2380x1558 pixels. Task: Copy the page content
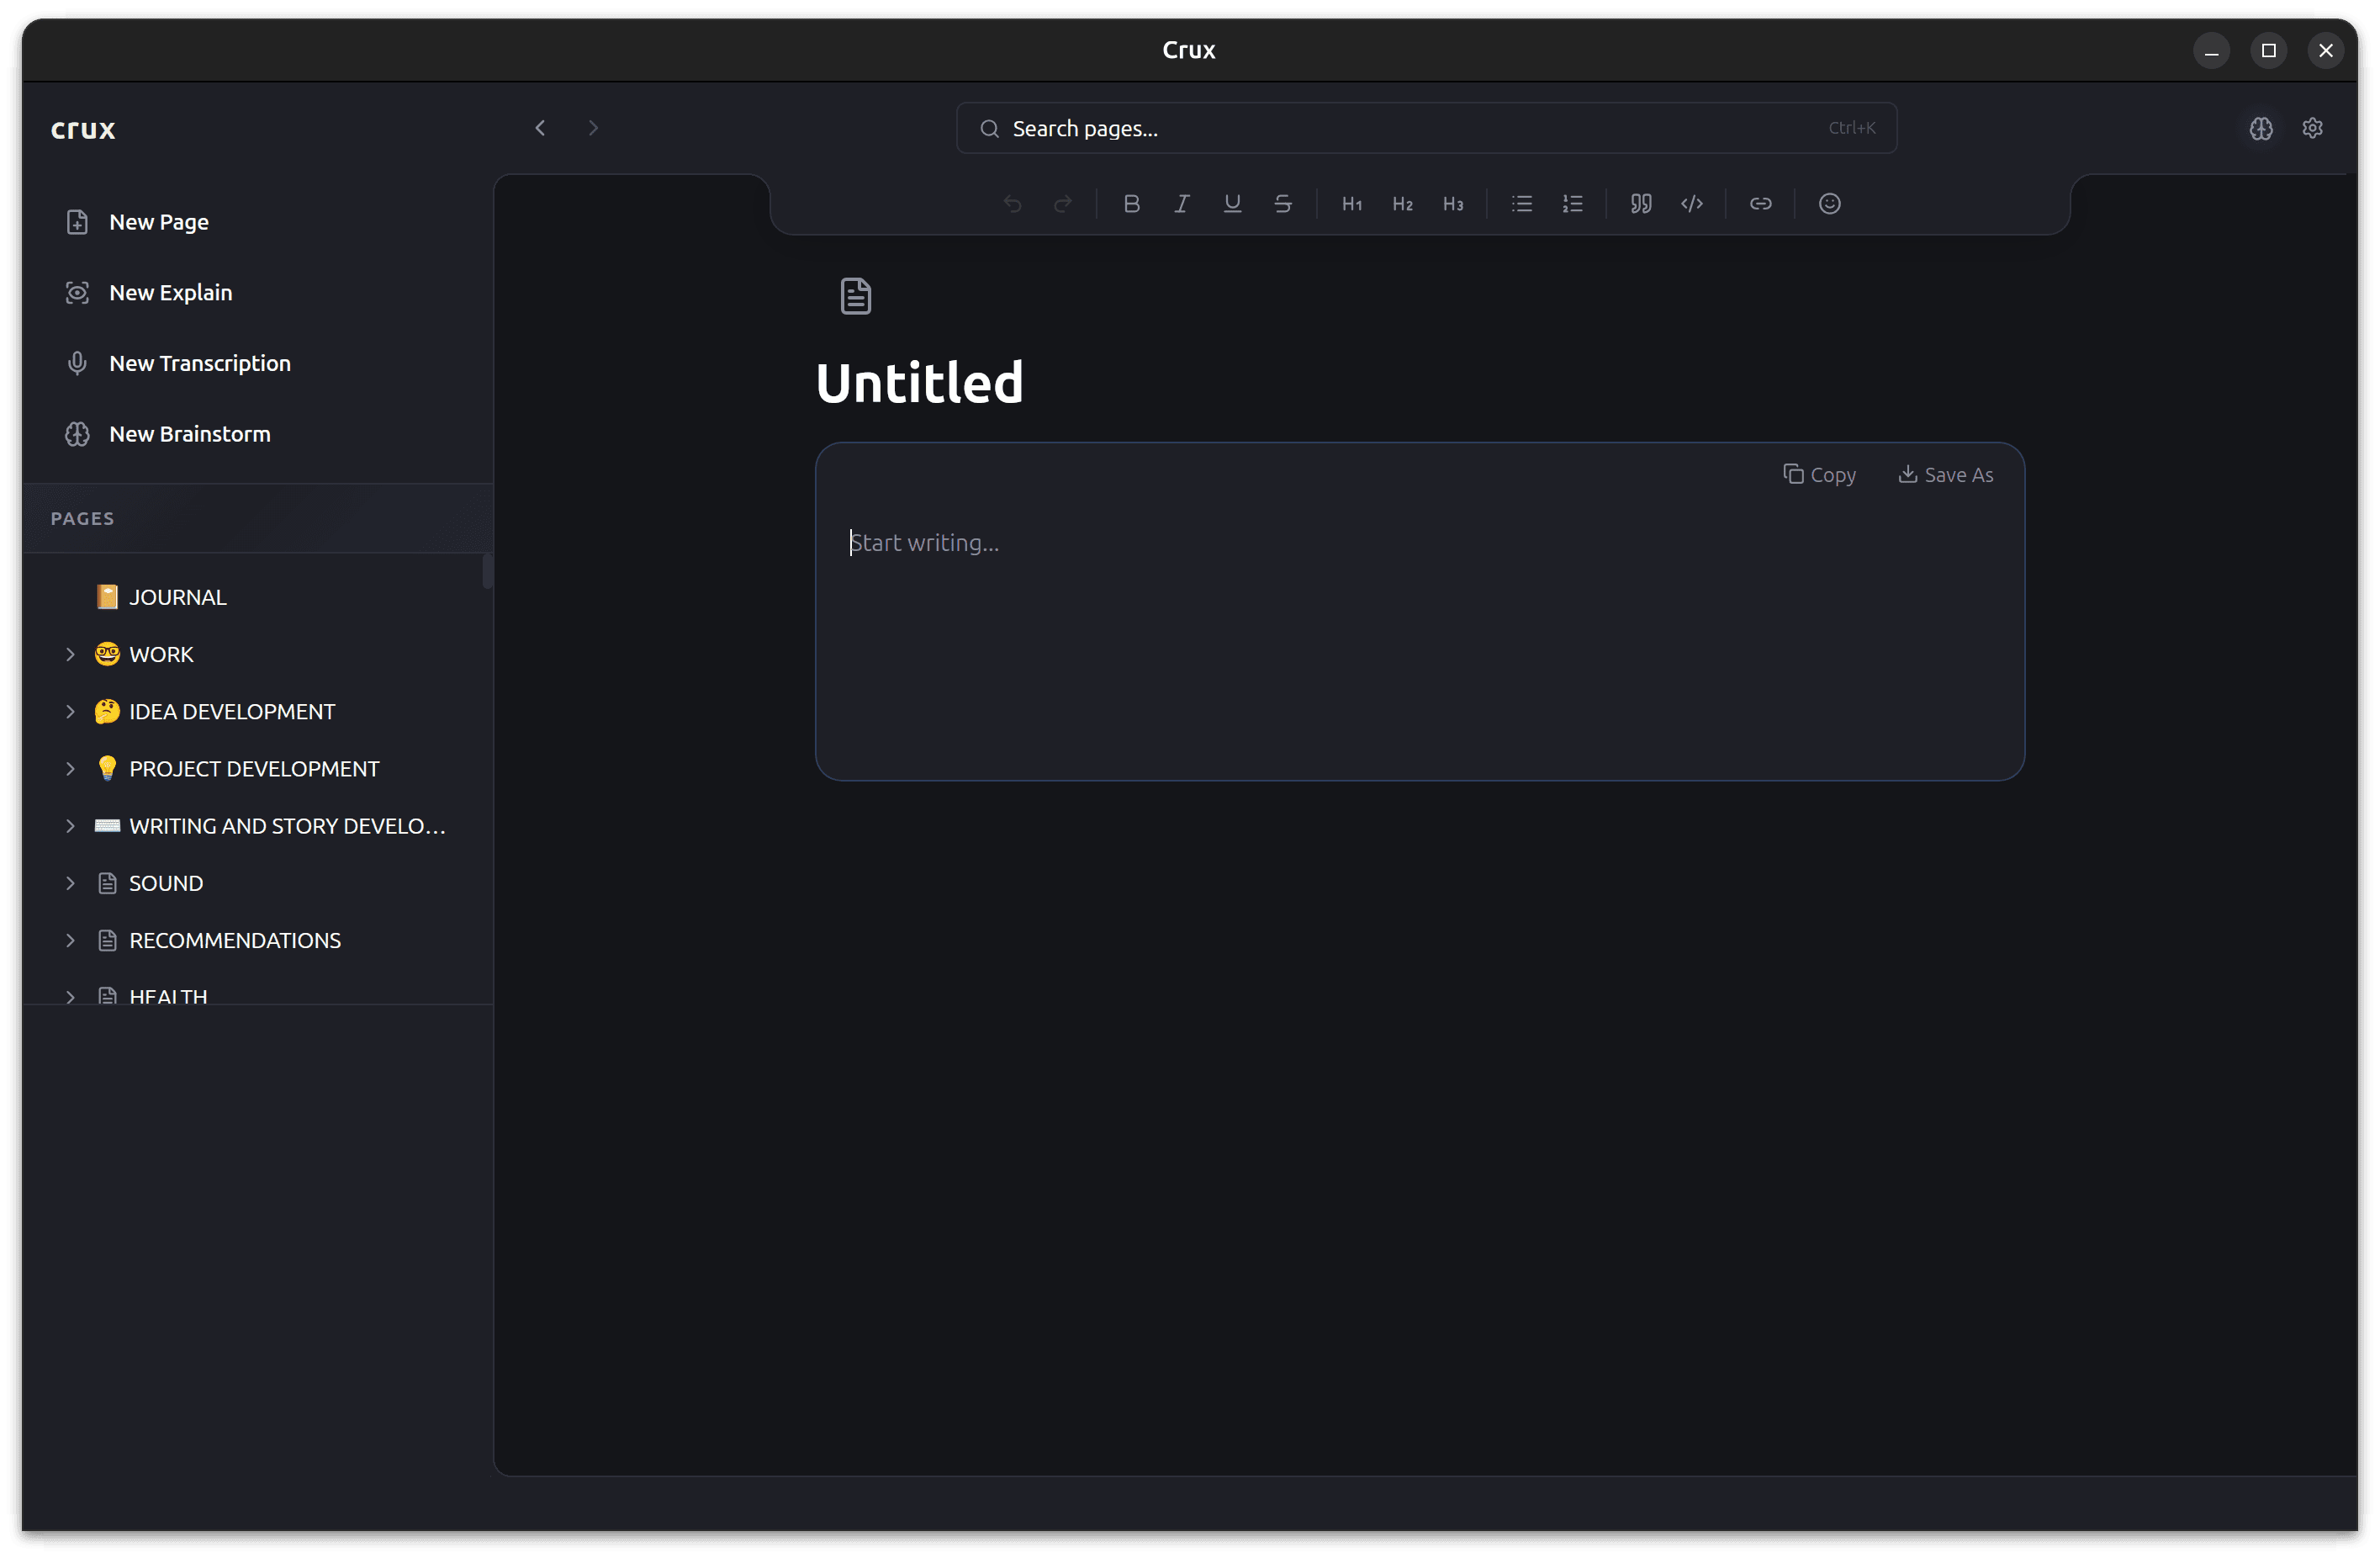[x=1819, y=475]
